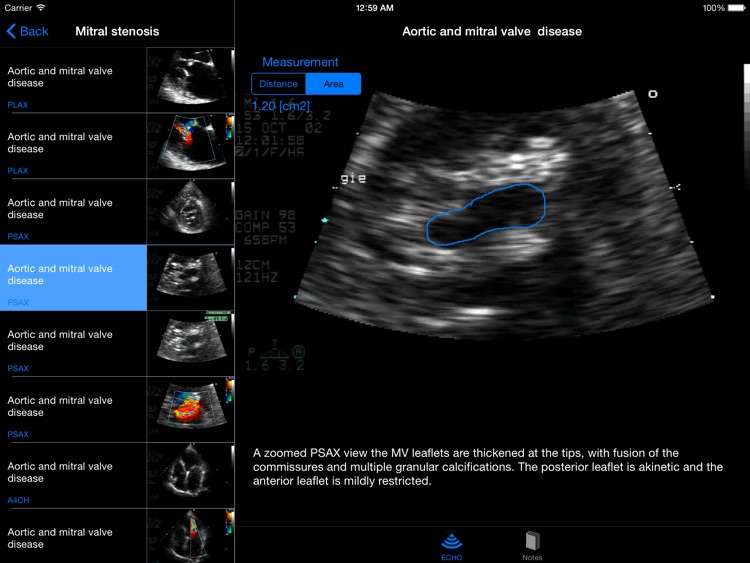Select the A4CH list row title
The width and height of the screenshot is (750, 563).
pyautogui.click(x=60, y=473)
